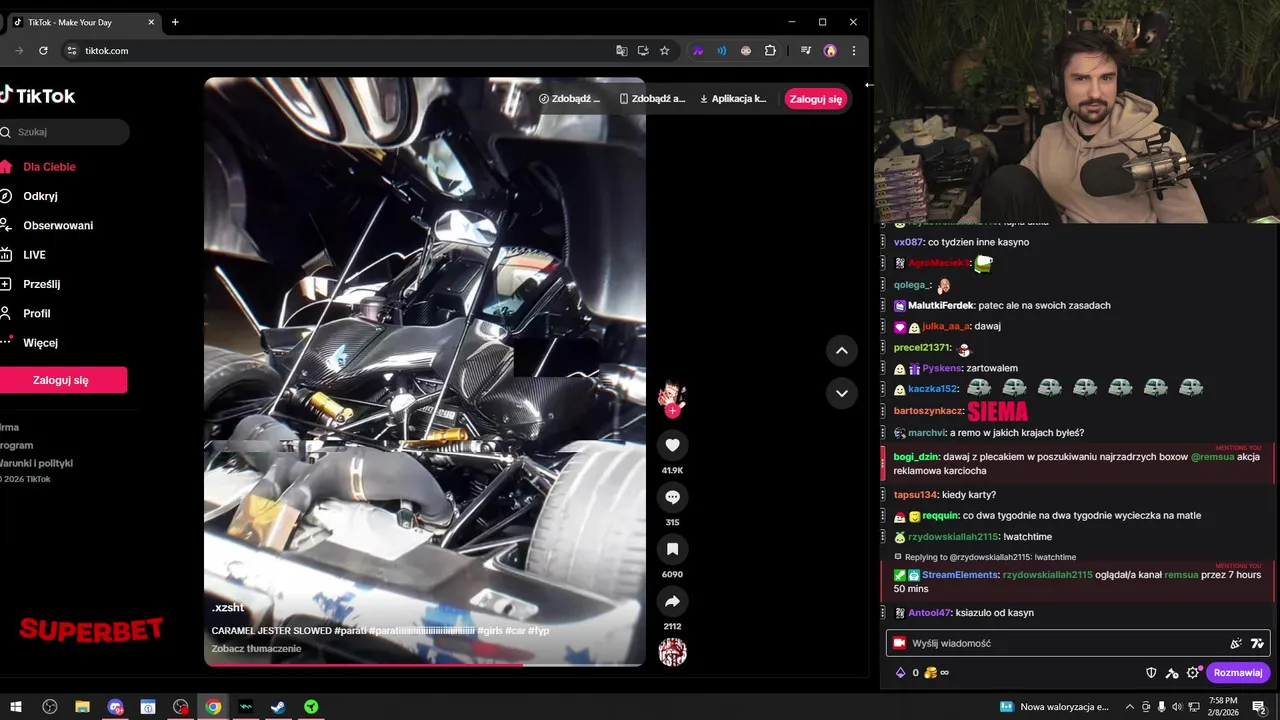Click the #fyp hashtag in caption
This screenshot has width=1280, height=720.
pyautogui.click(x=539, y=630)
